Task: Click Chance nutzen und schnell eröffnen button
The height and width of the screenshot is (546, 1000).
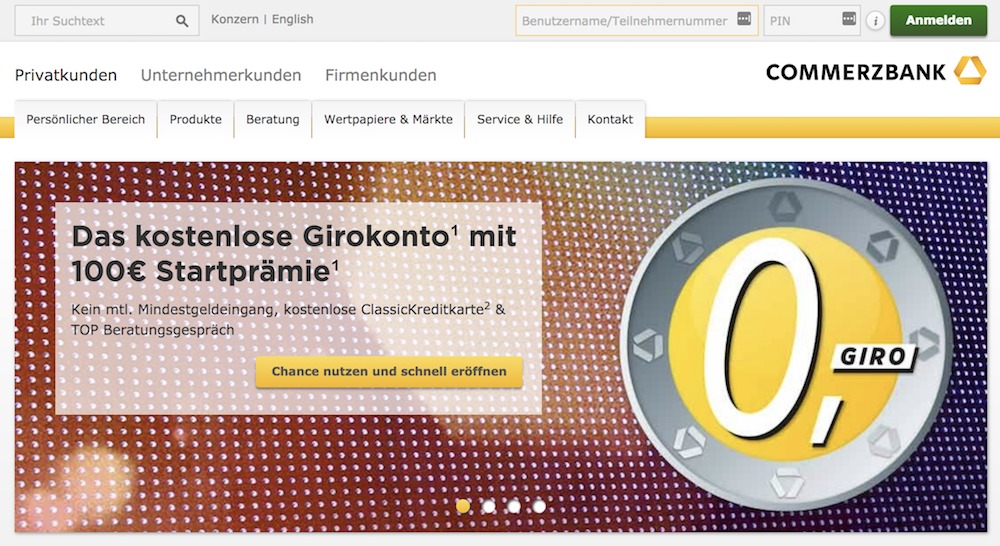Action: coord(389,372)
